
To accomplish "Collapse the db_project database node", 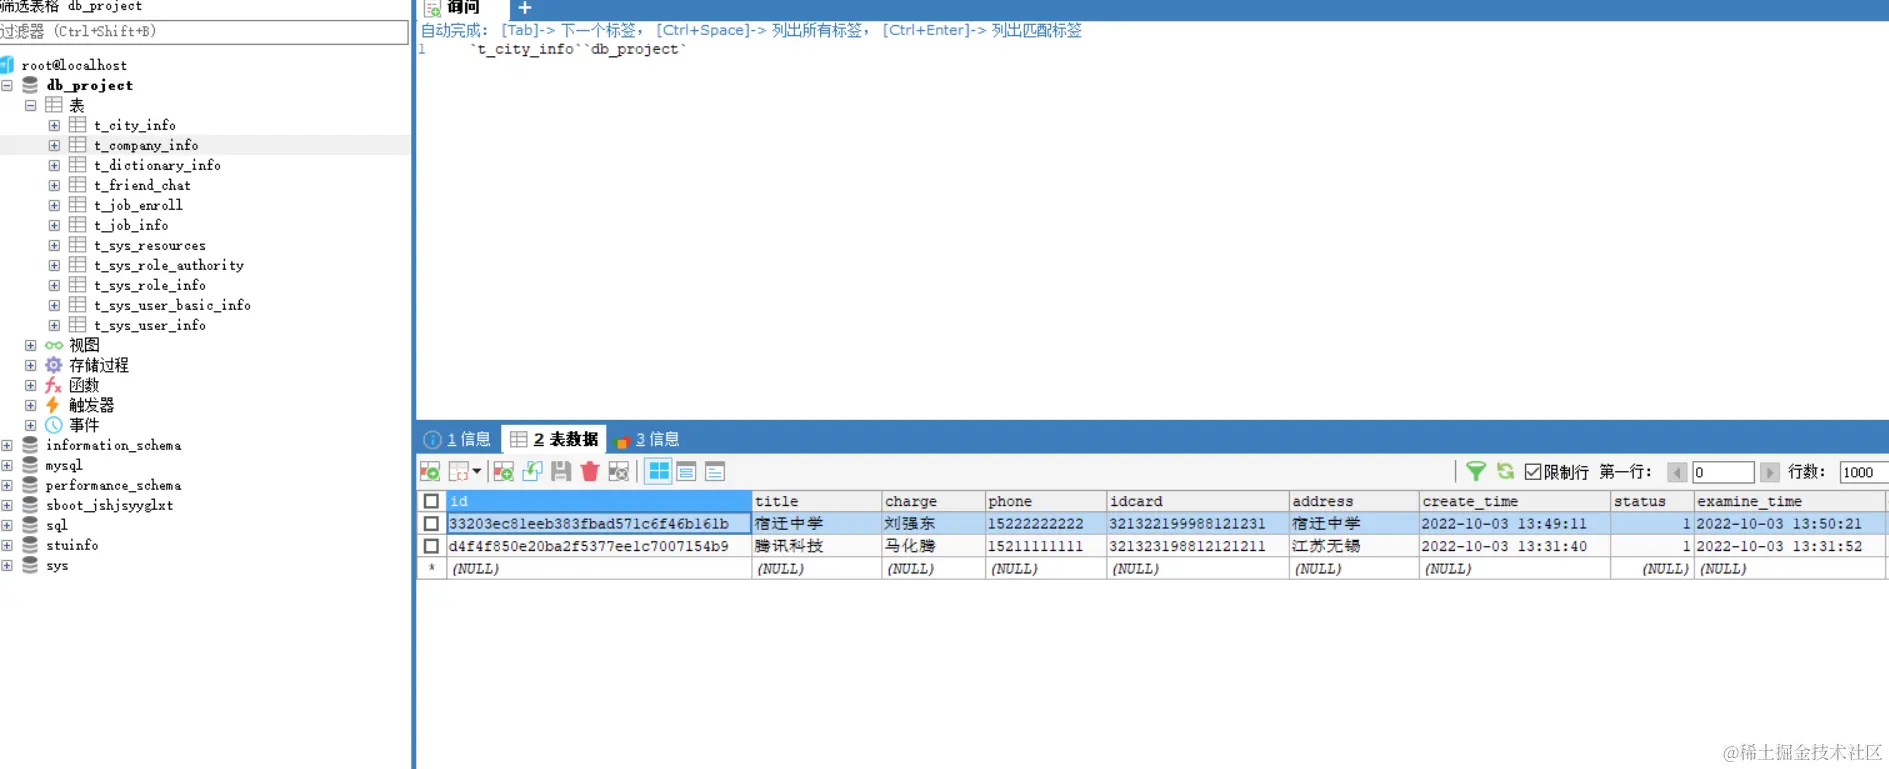I will tap(7, 85).
